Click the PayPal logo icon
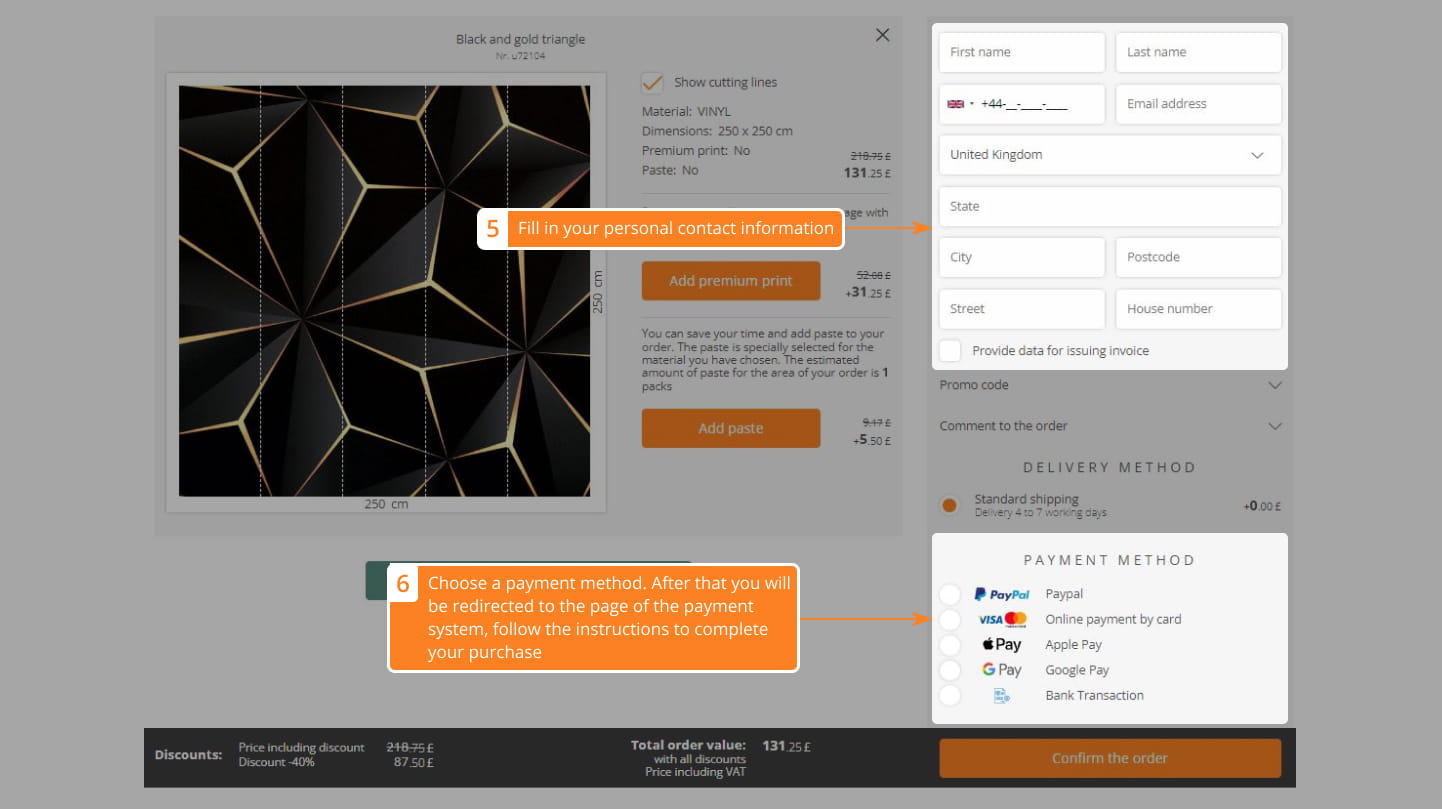The height and width of the screenshot is (809, 1442). pos(1001,594)
